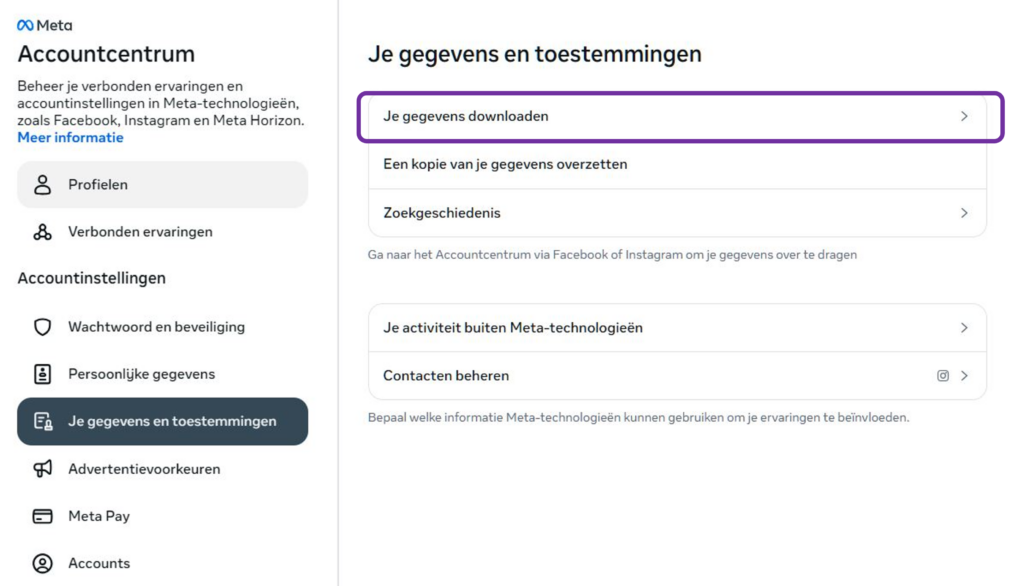This screenshot has width=1030, height=586.
Task: Expand the Contacten beheren row chevron
Action: pyautogui.click(x=964, y=375)
